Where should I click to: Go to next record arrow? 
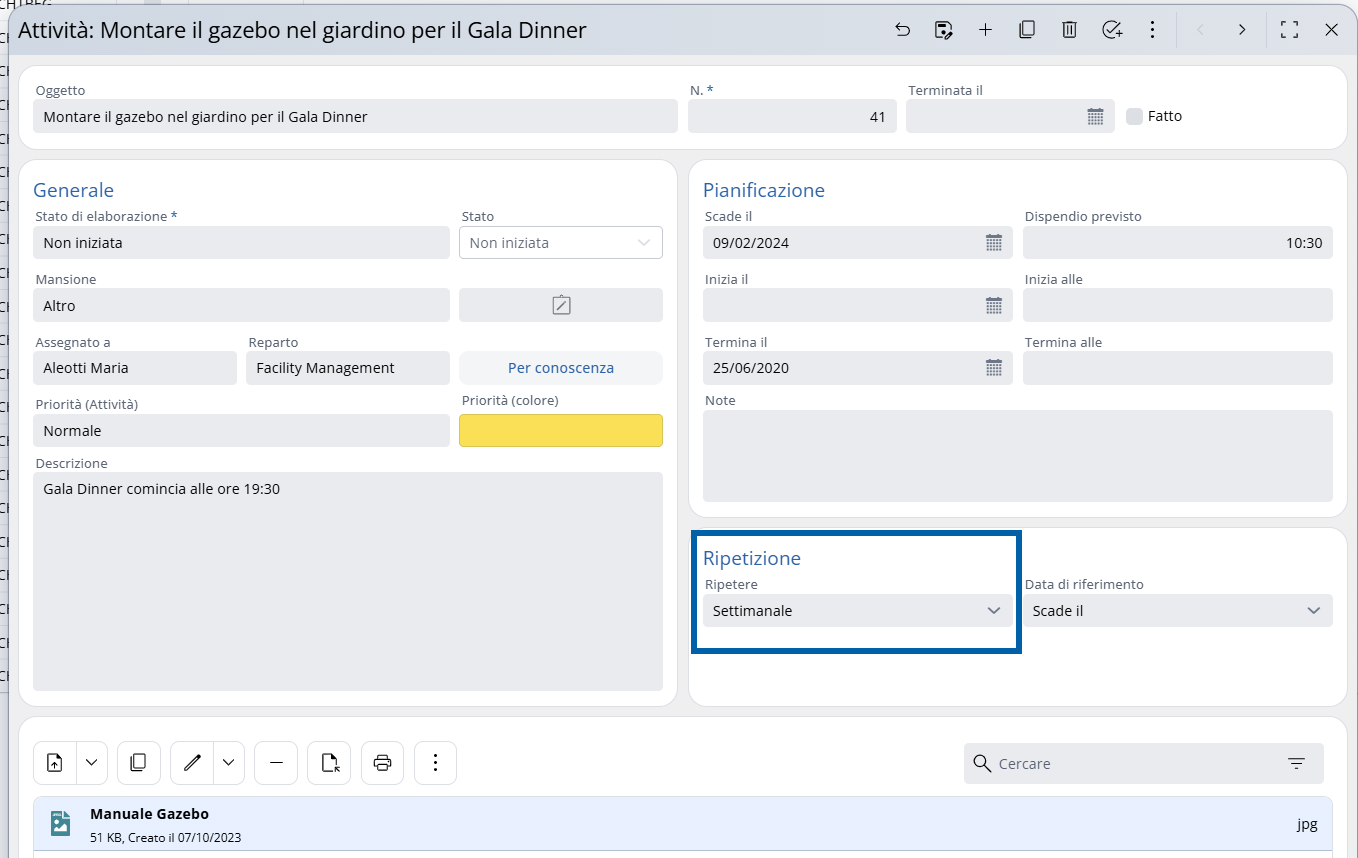[1242, 30]
